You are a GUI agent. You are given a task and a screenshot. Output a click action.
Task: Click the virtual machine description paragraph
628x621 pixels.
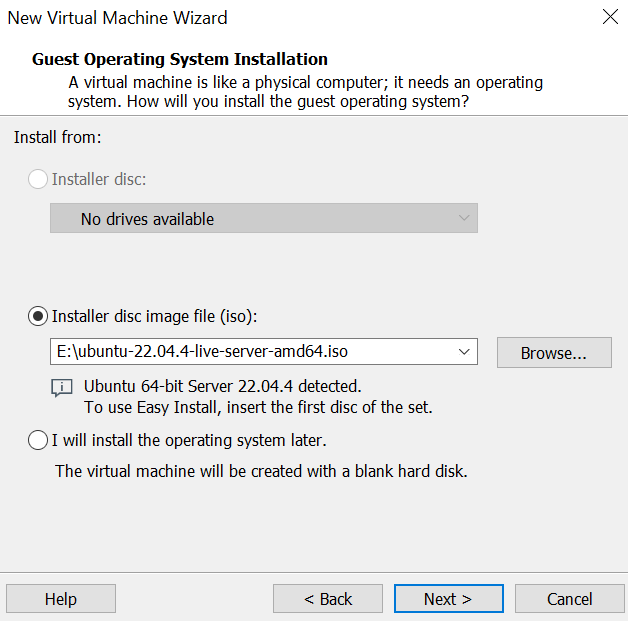click(305, 92)
